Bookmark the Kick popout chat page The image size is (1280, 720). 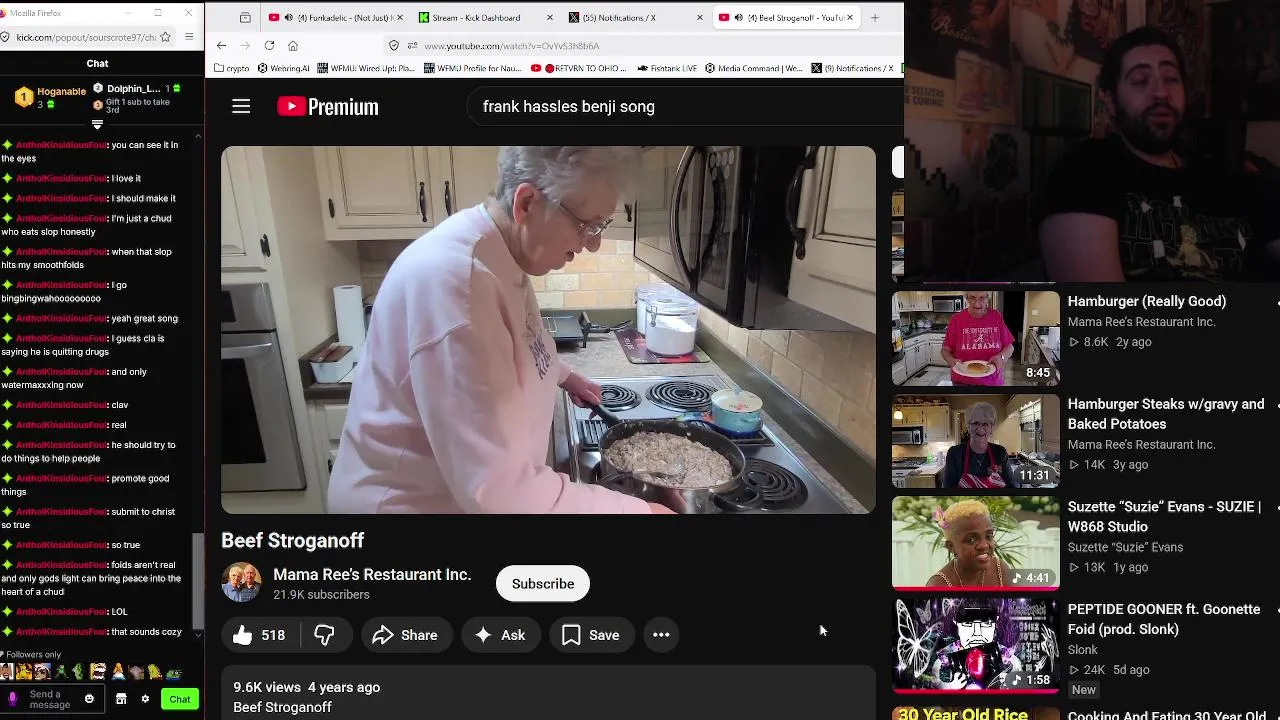point(165,37)
